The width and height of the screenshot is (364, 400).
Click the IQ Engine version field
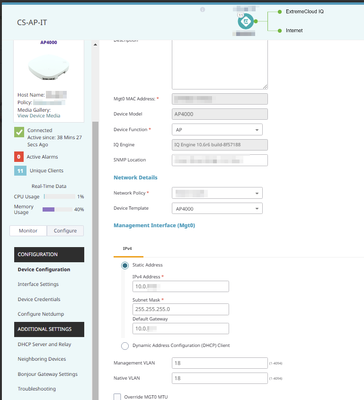tap(220, 145)
